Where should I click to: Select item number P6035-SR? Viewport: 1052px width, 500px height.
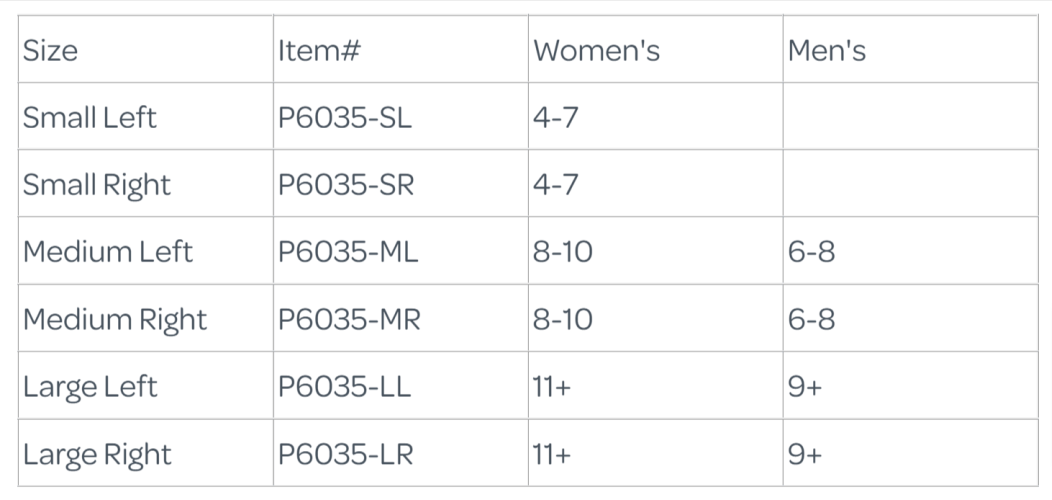(345, 185)
